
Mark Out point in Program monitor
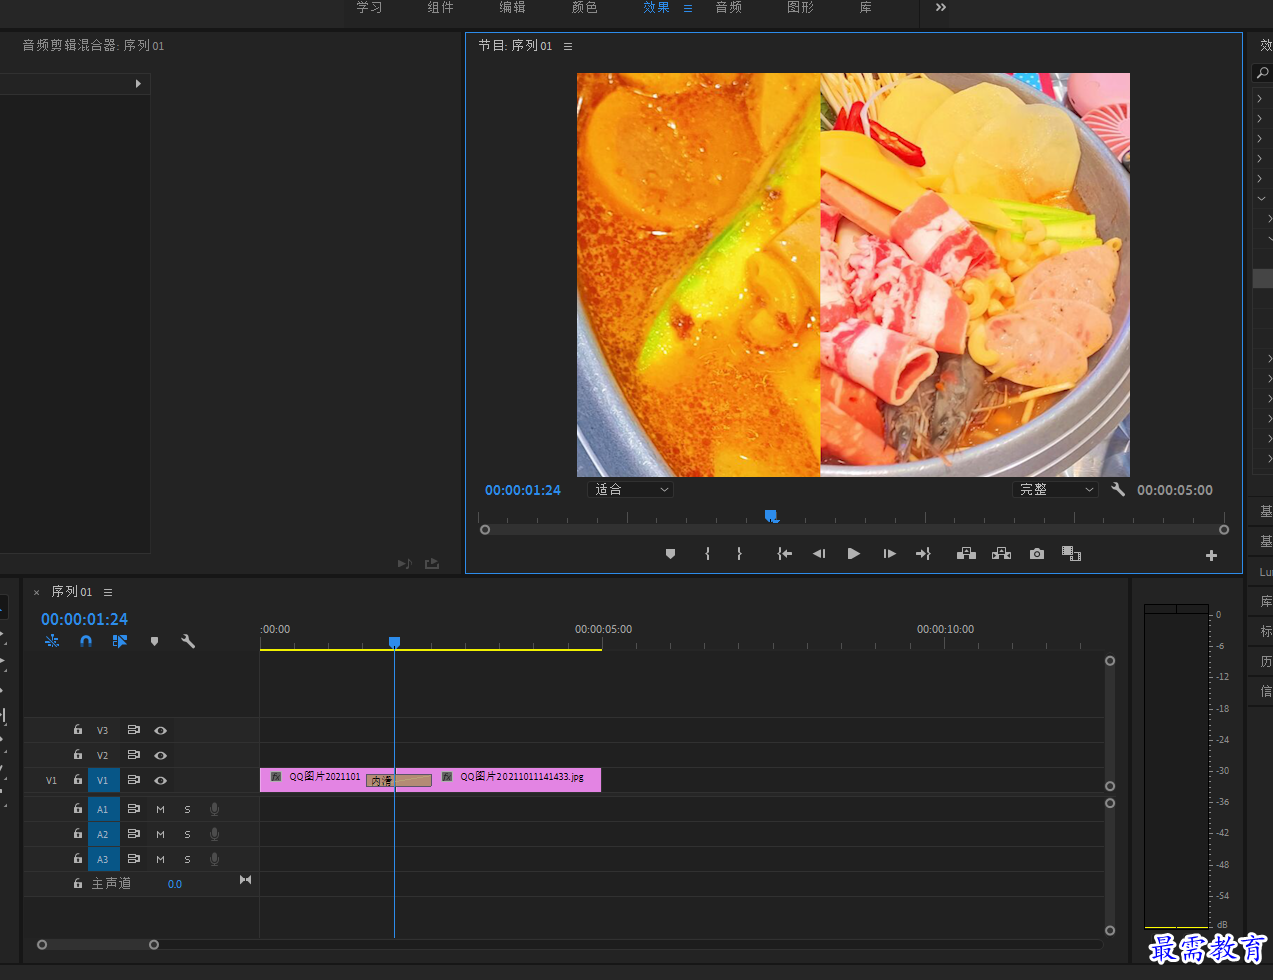pyautogui.click(x=739, y=554)
